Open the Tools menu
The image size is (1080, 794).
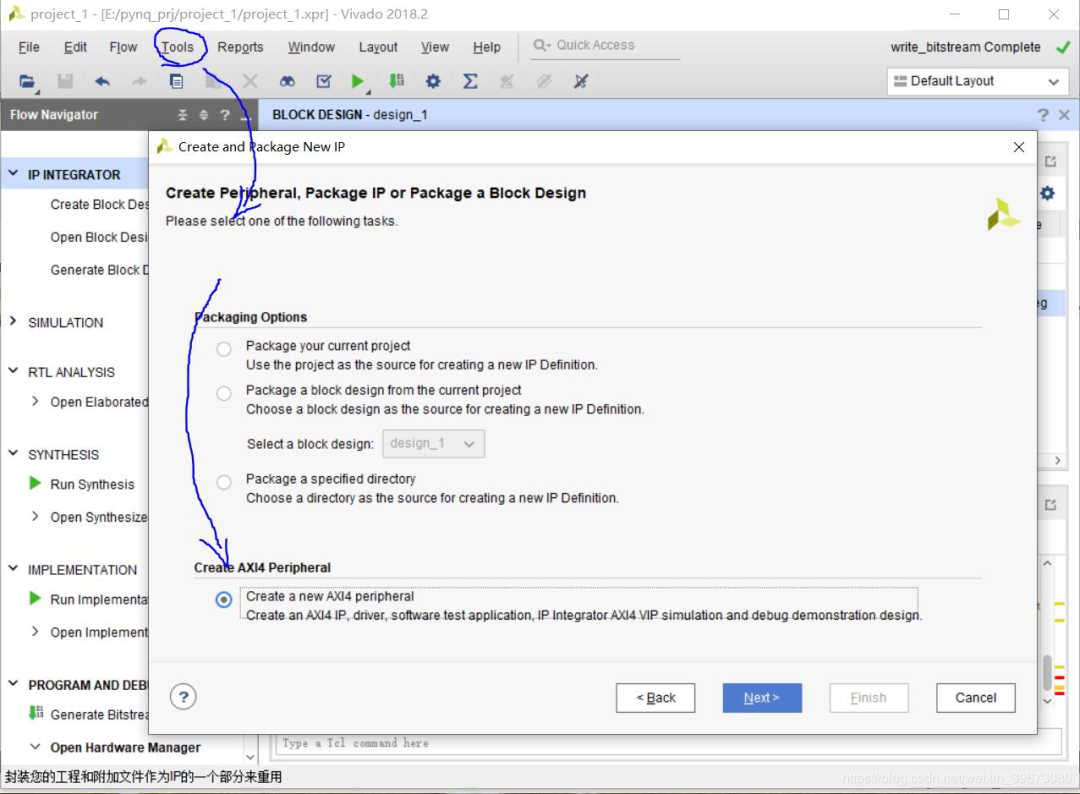click(177, 47)
